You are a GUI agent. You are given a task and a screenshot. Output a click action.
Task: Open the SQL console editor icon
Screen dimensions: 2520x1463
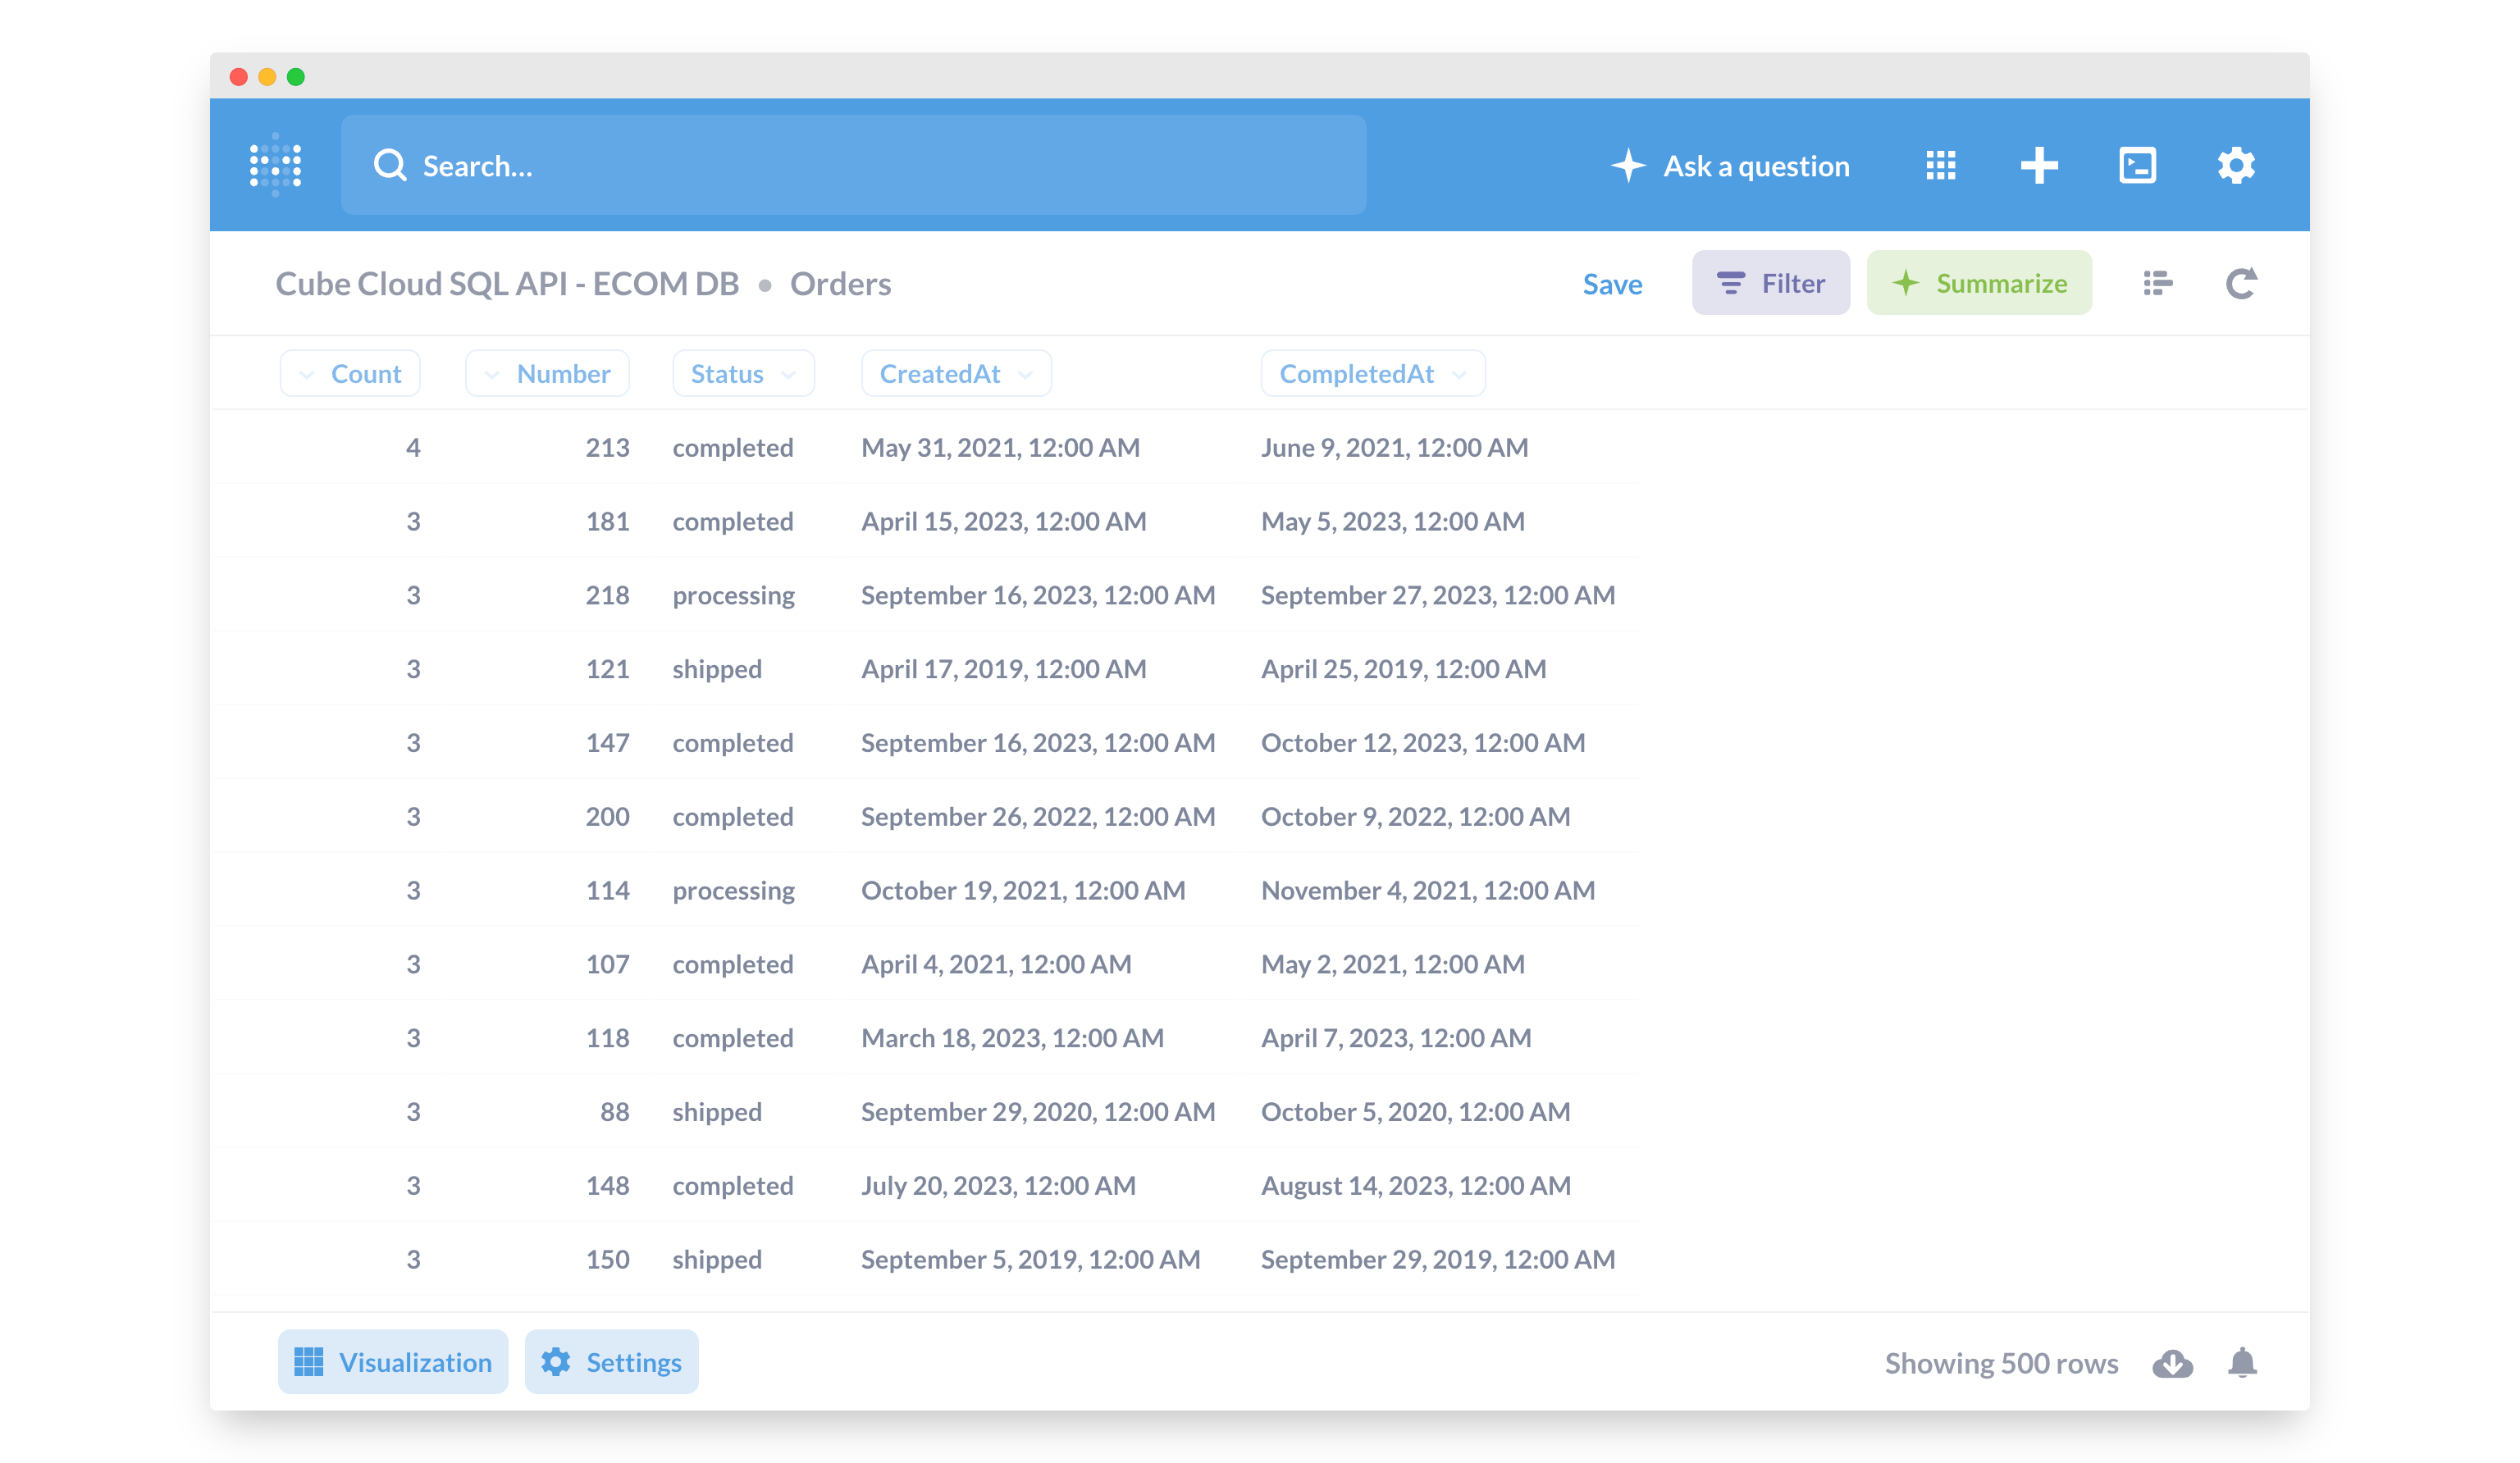pos(2137,165)
